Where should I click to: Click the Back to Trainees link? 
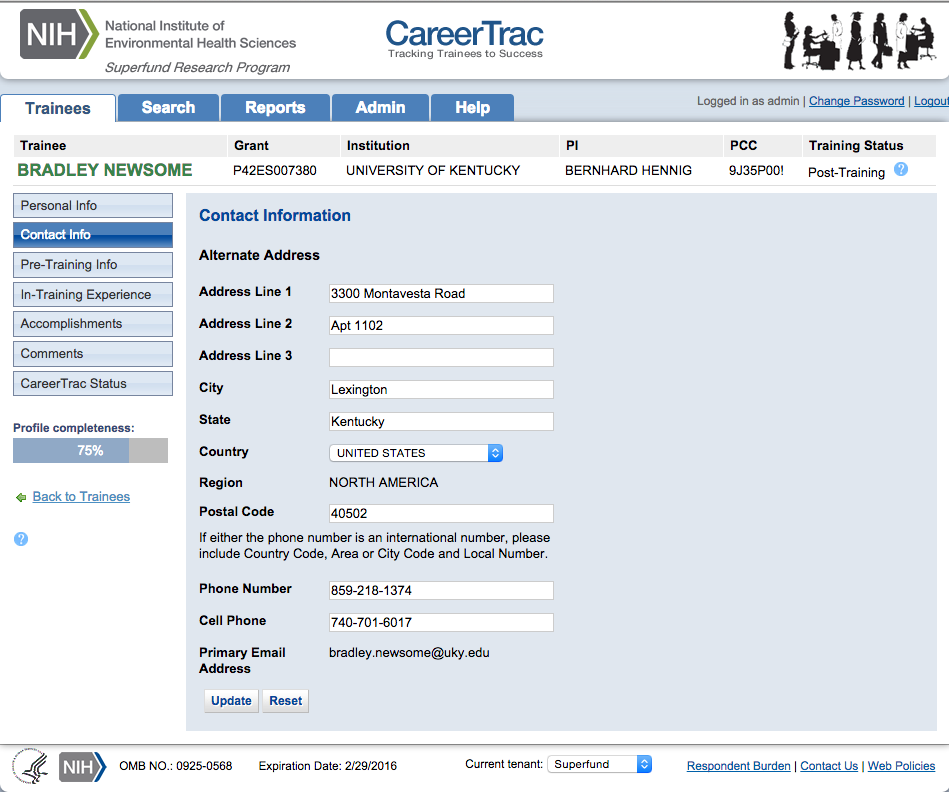tap(81, 497)
